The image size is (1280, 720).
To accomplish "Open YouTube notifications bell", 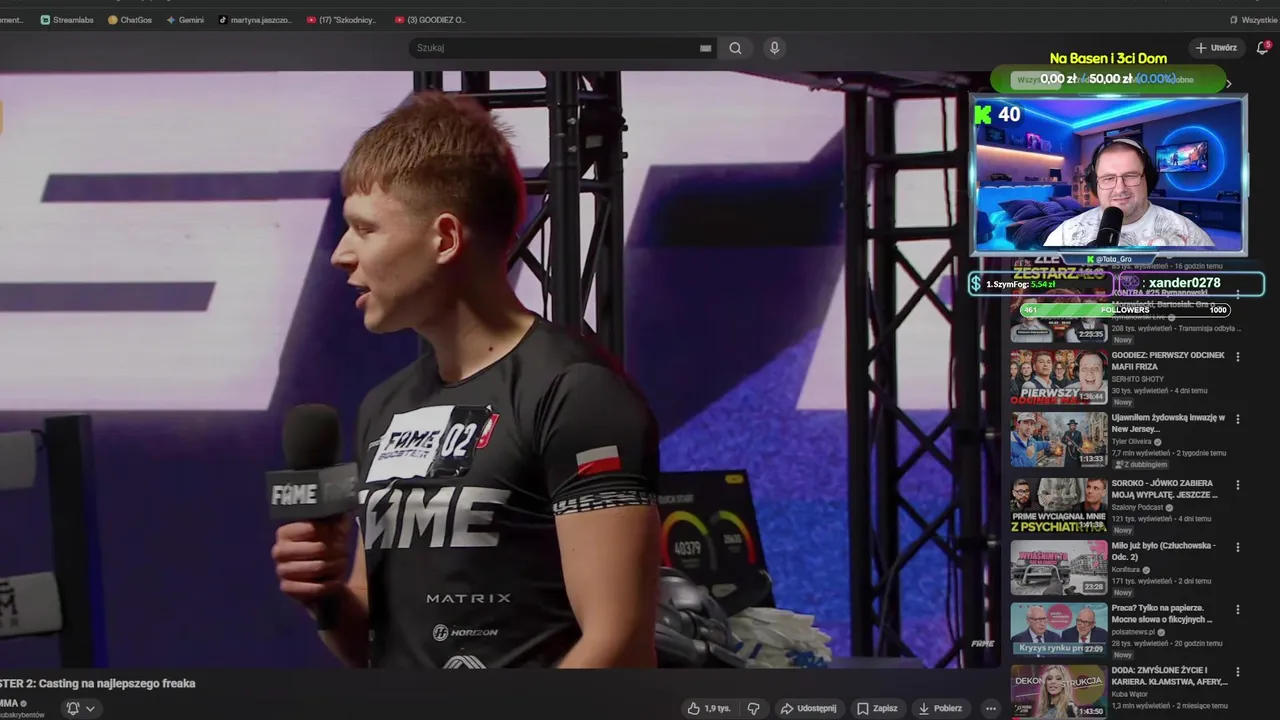I will 1262,48.
